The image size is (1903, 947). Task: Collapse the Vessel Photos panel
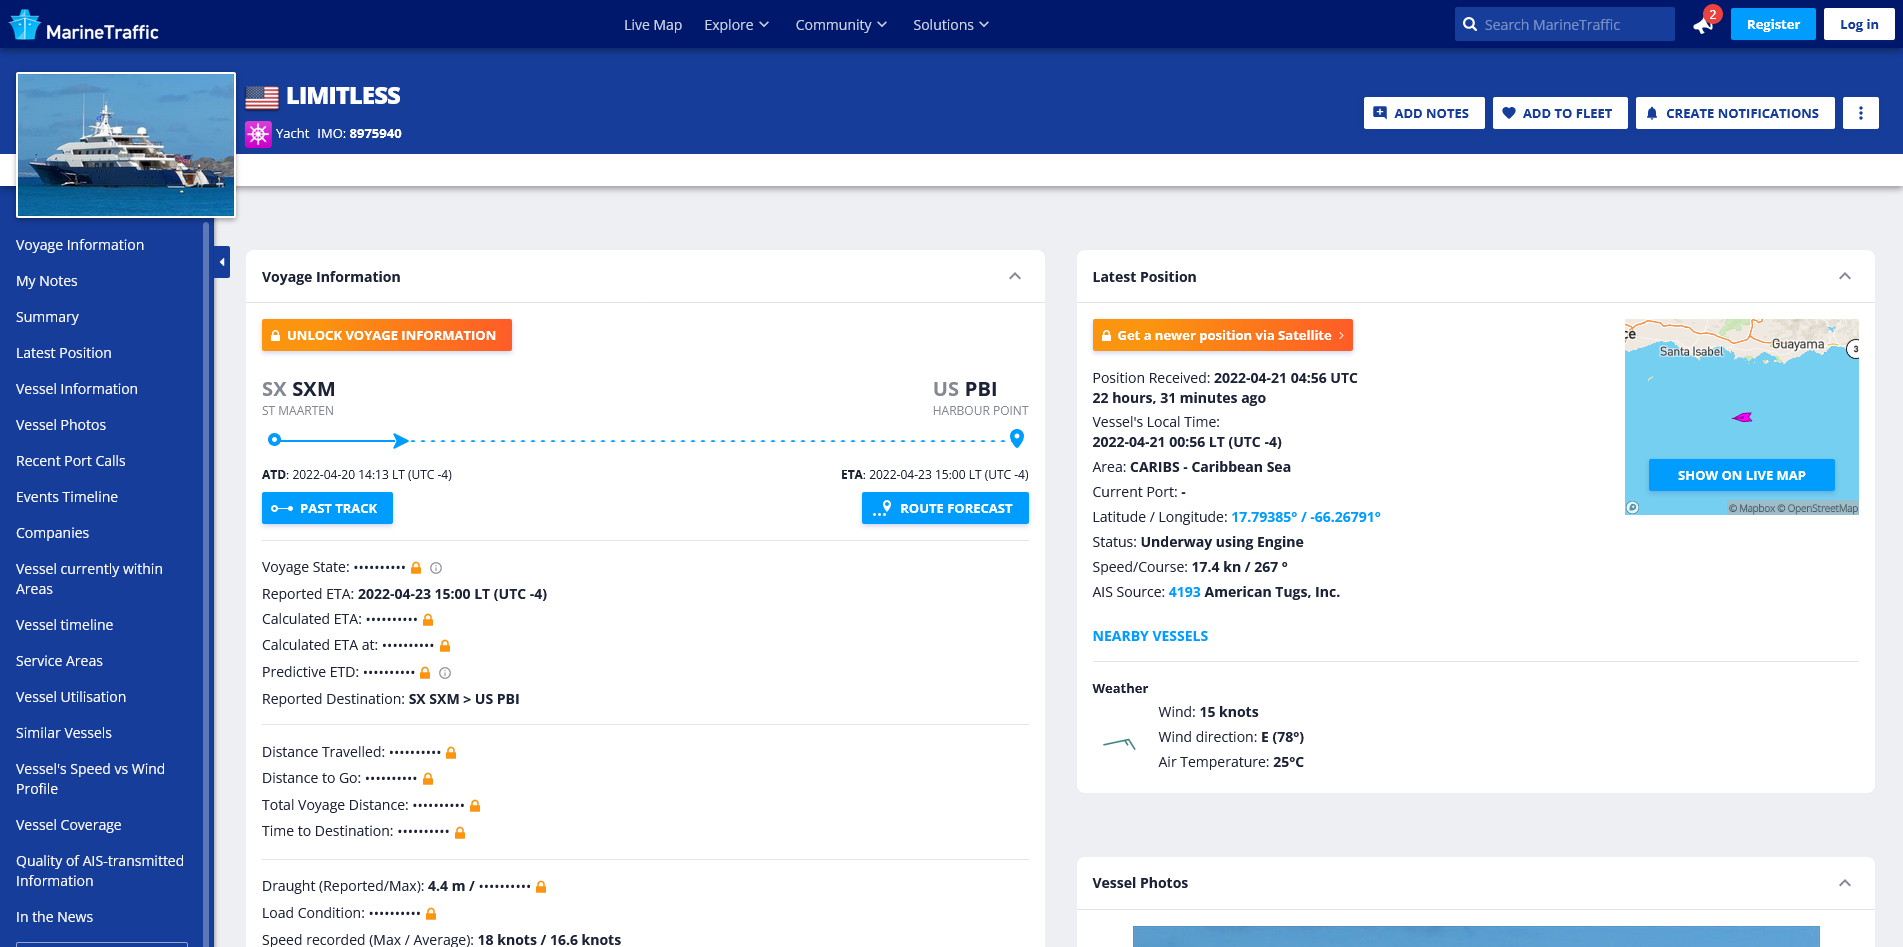[1845, 883]
